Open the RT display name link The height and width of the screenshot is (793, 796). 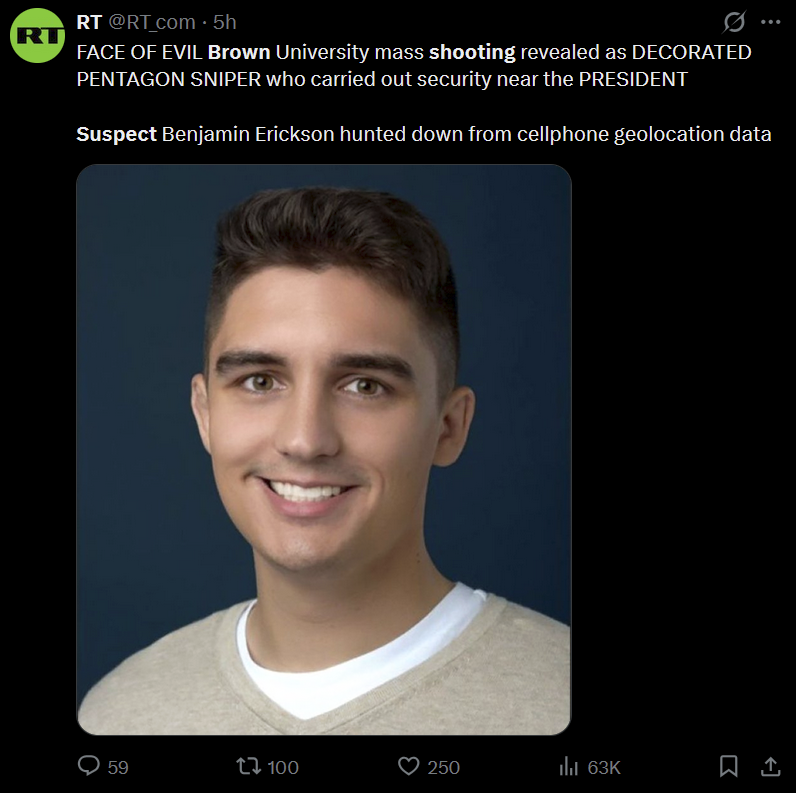[88, 22]
